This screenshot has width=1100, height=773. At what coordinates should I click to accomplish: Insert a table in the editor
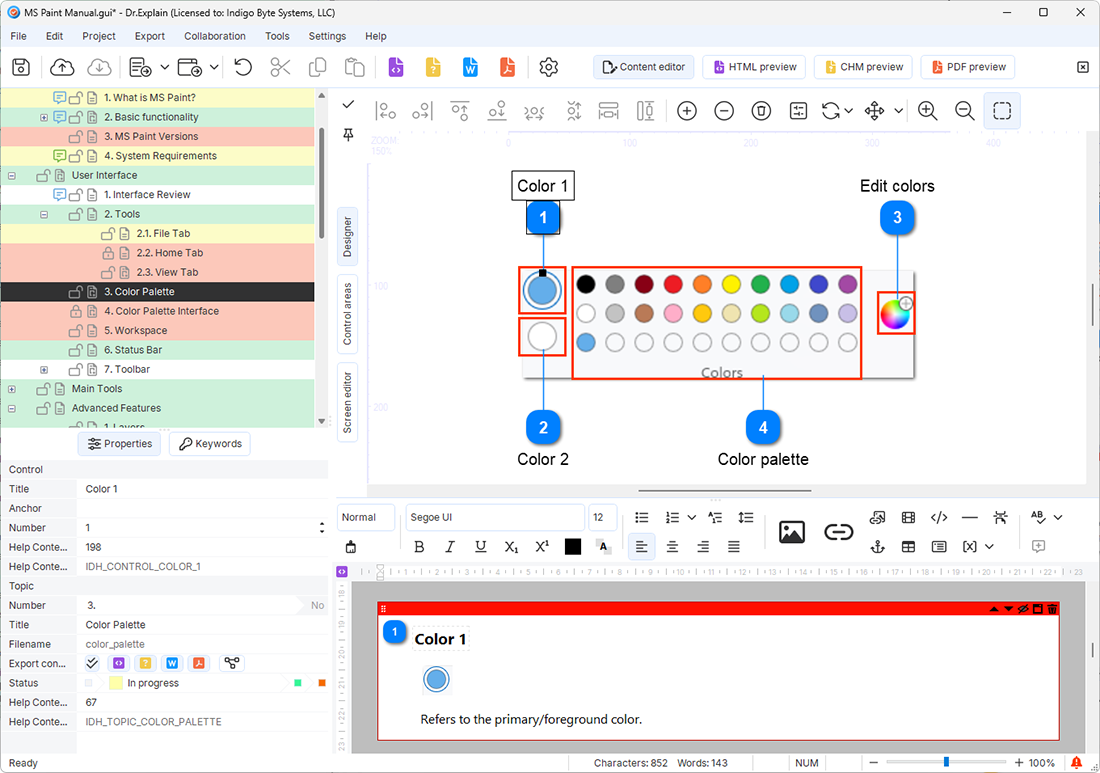pyautogui.click(x=908, y=546)
